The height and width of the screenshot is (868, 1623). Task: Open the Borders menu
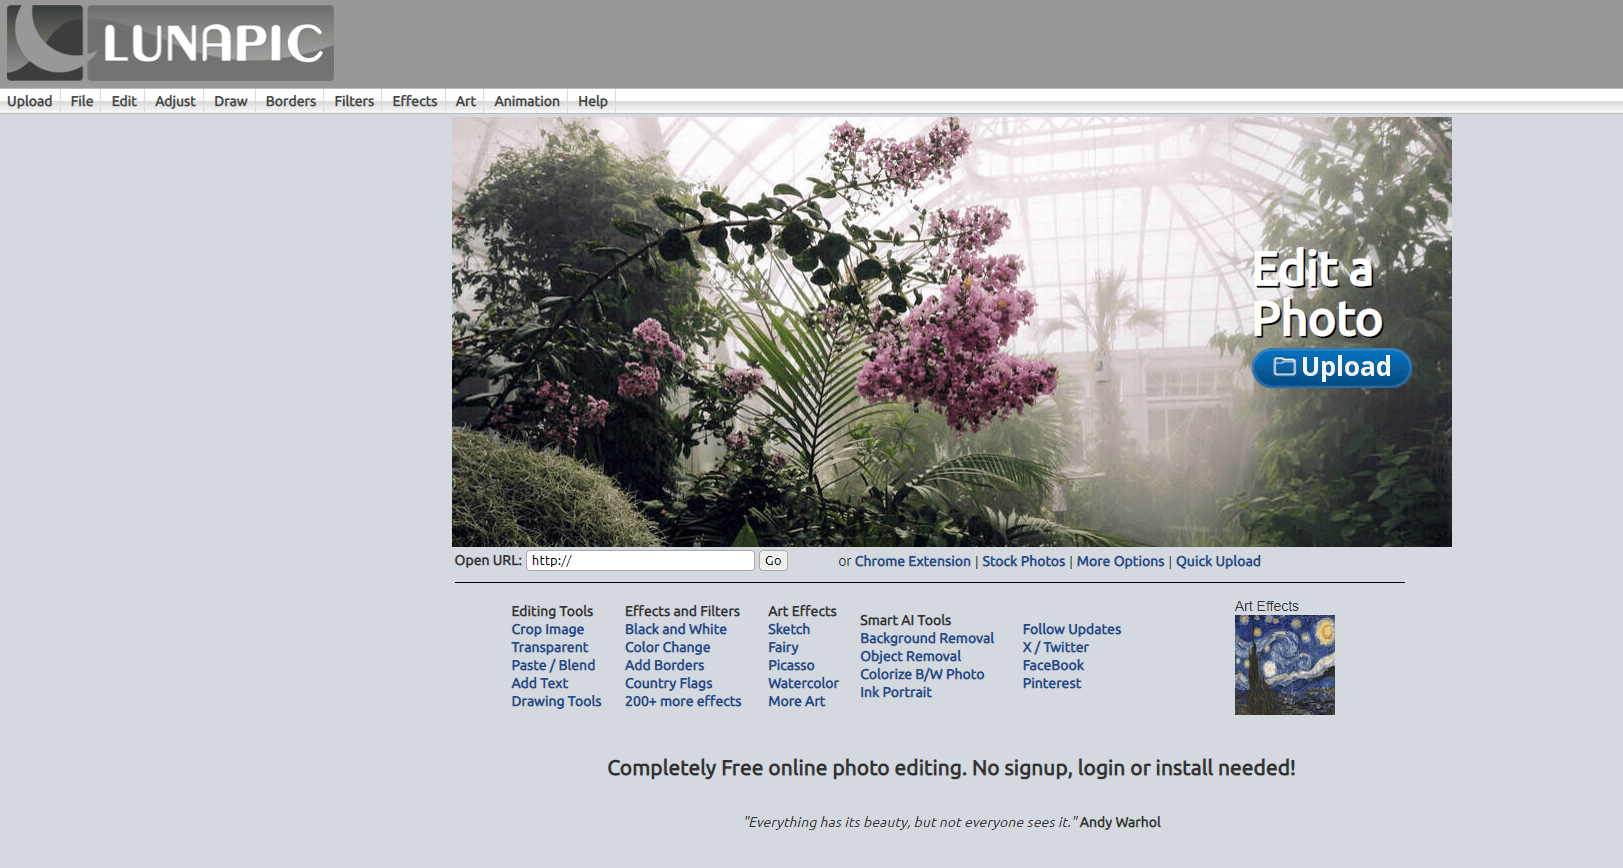(290, 101)
